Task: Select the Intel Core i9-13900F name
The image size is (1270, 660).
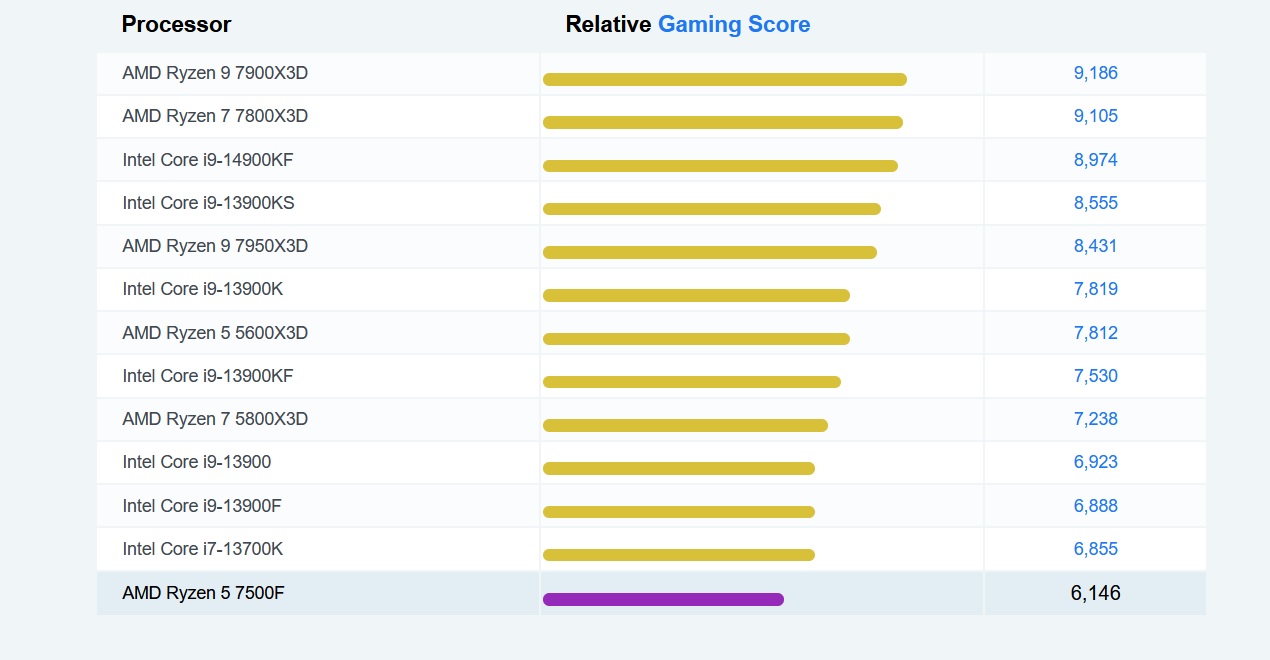Action: 202,506
